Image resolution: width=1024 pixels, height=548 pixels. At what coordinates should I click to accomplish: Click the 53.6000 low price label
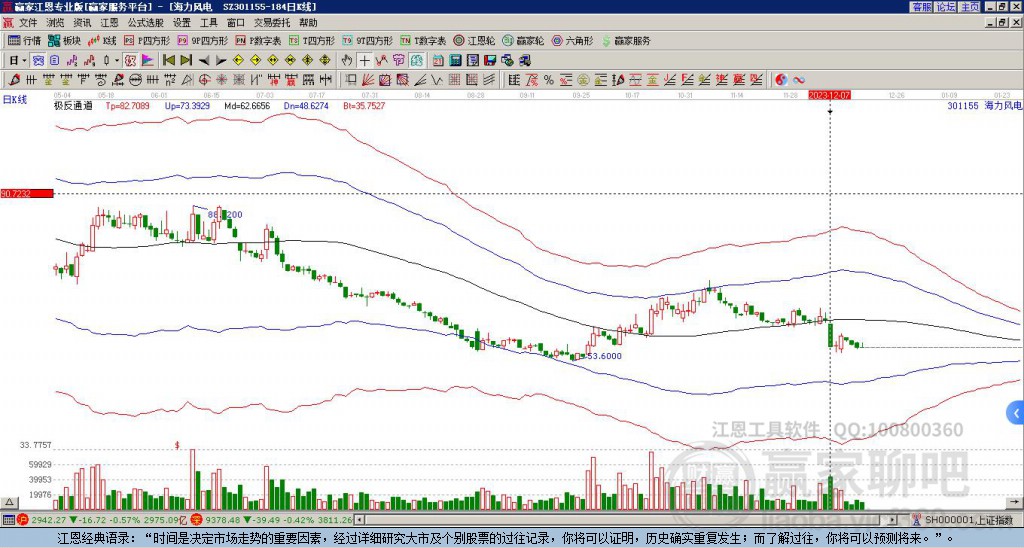click(605, 356)
